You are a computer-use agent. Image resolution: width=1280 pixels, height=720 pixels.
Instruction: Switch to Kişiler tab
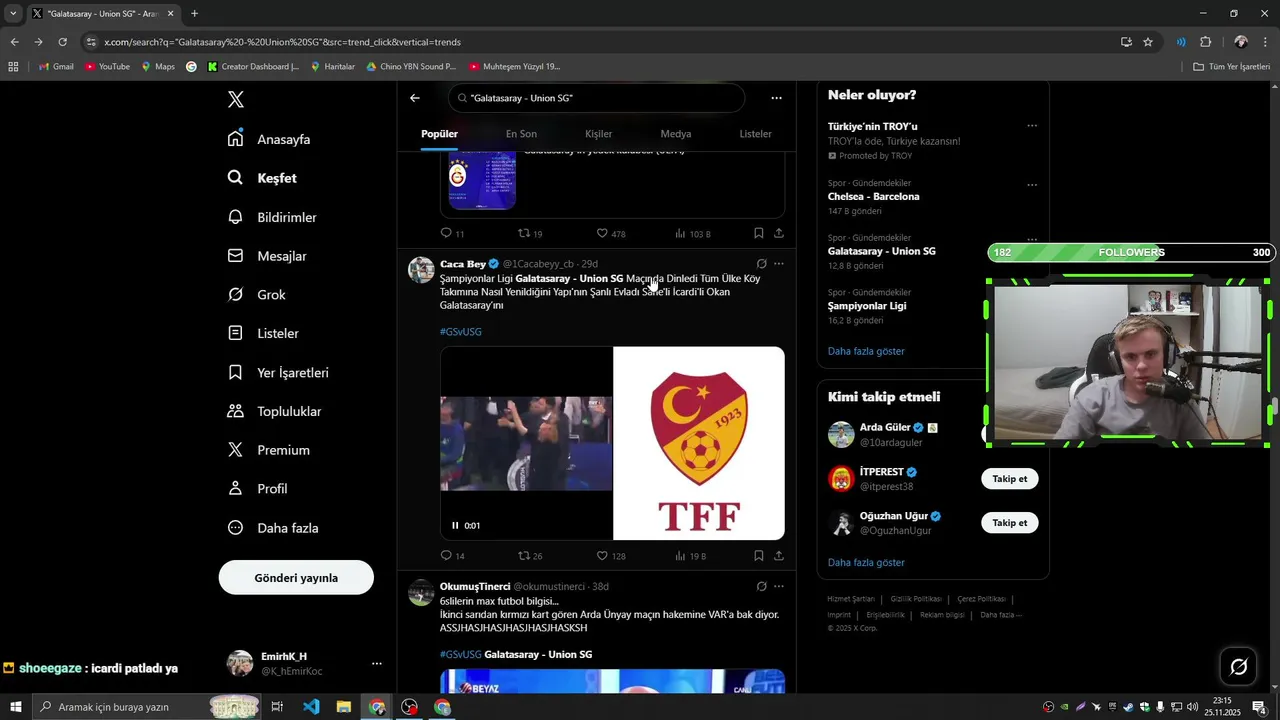tap(598, 134)
